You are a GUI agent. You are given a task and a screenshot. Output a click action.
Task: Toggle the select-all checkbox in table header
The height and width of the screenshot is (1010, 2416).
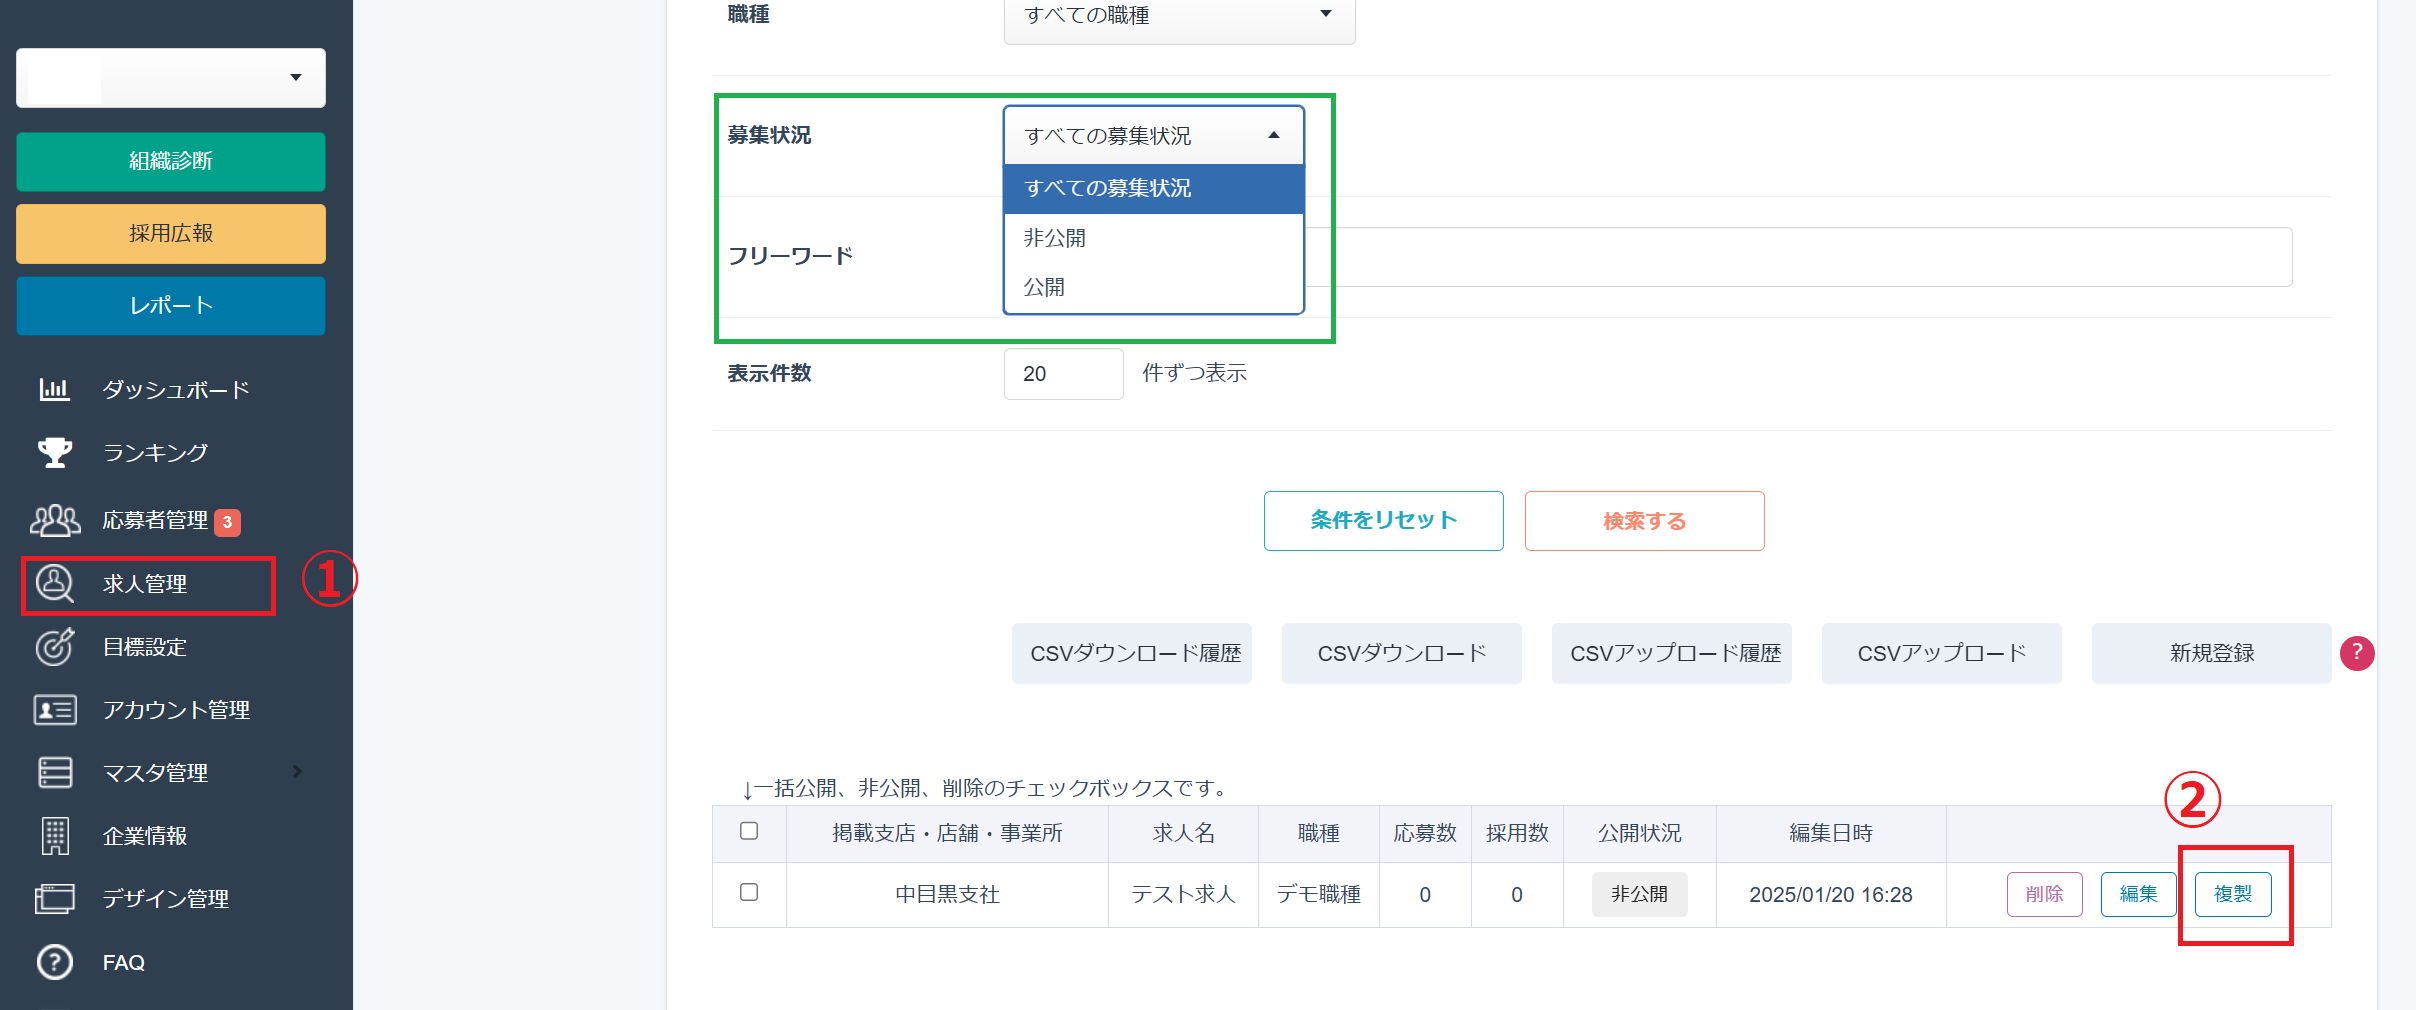[x=749, y=831]
